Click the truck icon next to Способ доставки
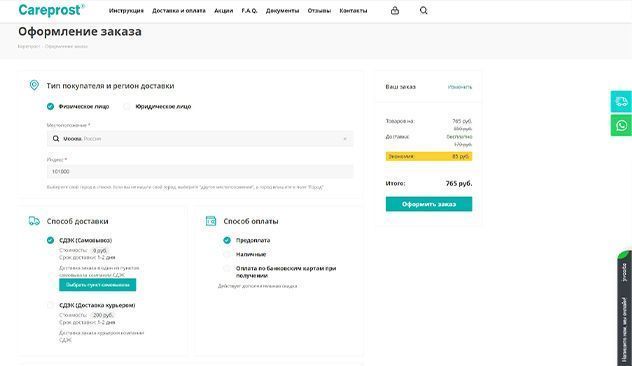Screen dimensions: 632x366 tap(34, 221)
